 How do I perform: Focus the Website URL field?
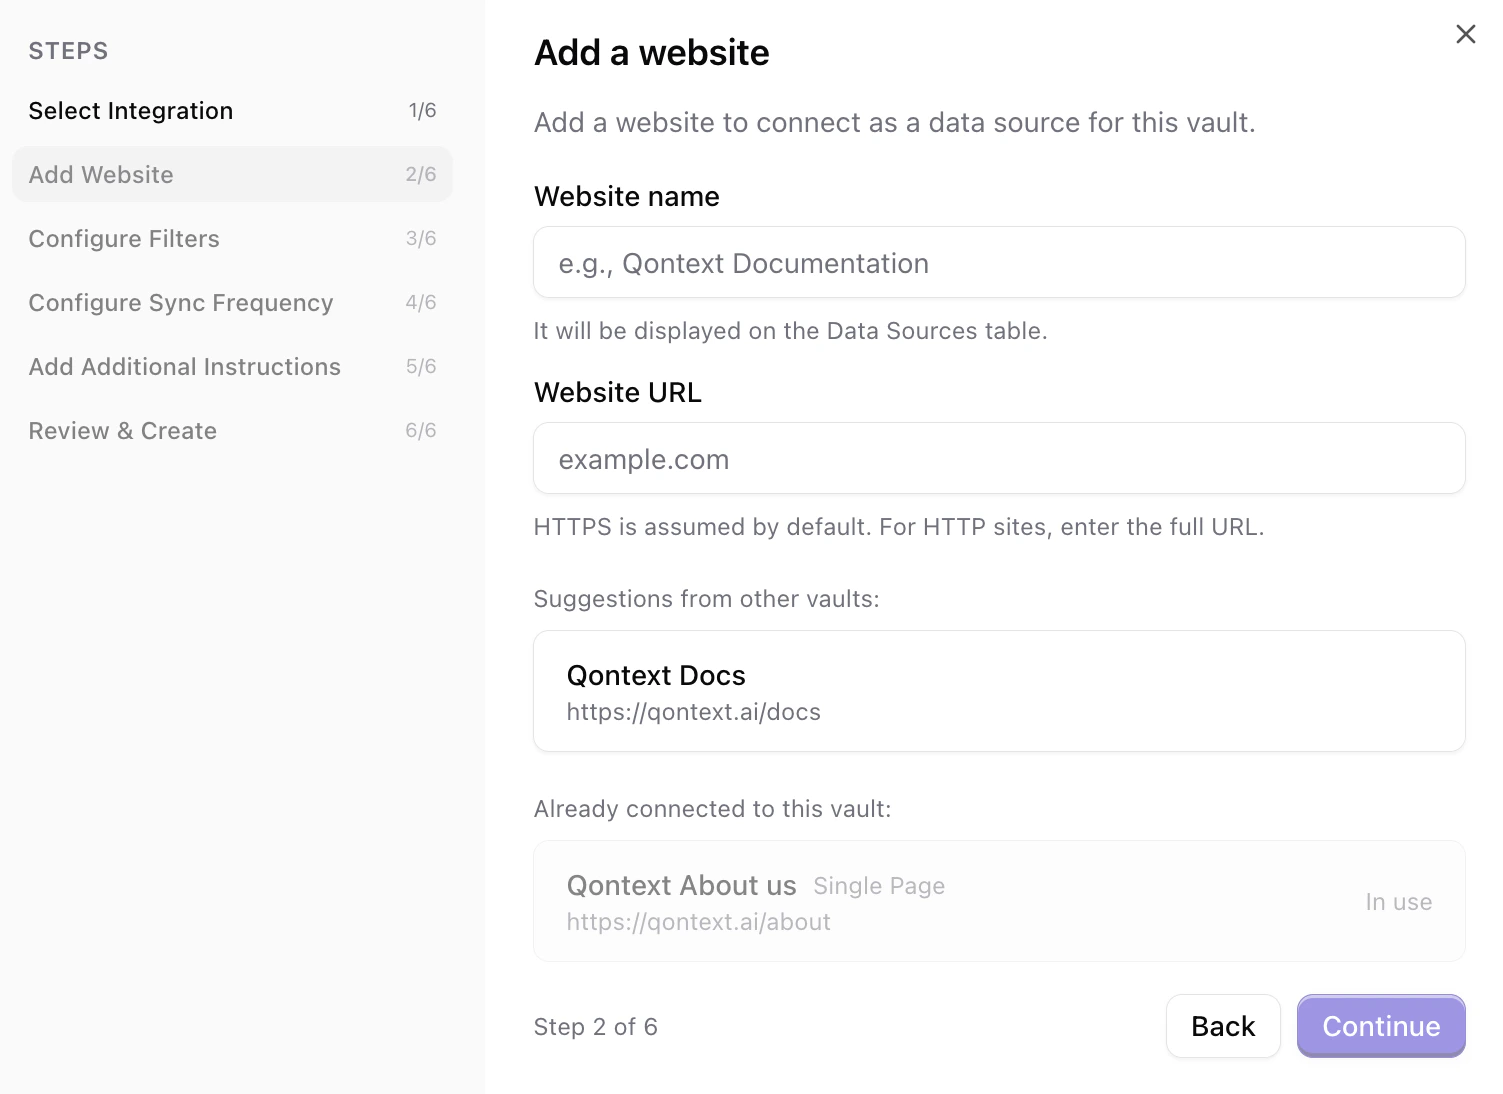coord(998,458)
